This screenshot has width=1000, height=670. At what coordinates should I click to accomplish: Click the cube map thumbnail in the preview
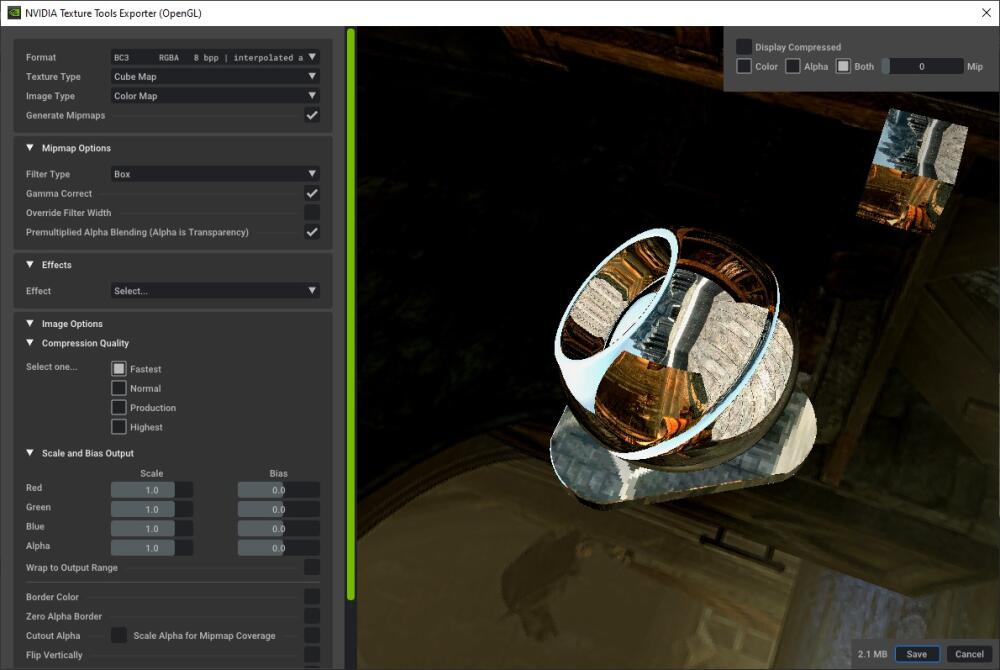pyautogui.click(x=912, y=170)
